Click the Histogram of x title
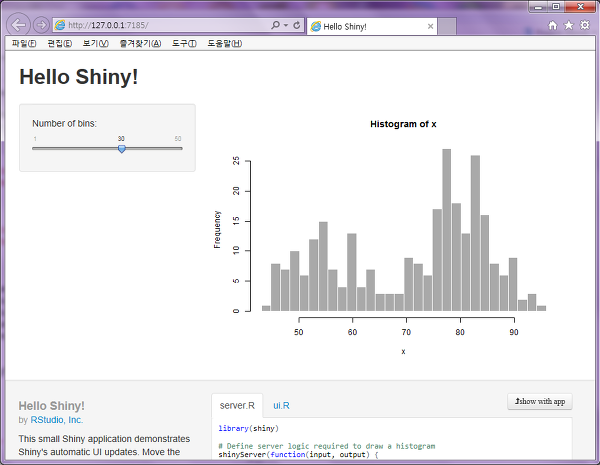The image size is (600, 465). pyautogui.click(x=403, y=124)
